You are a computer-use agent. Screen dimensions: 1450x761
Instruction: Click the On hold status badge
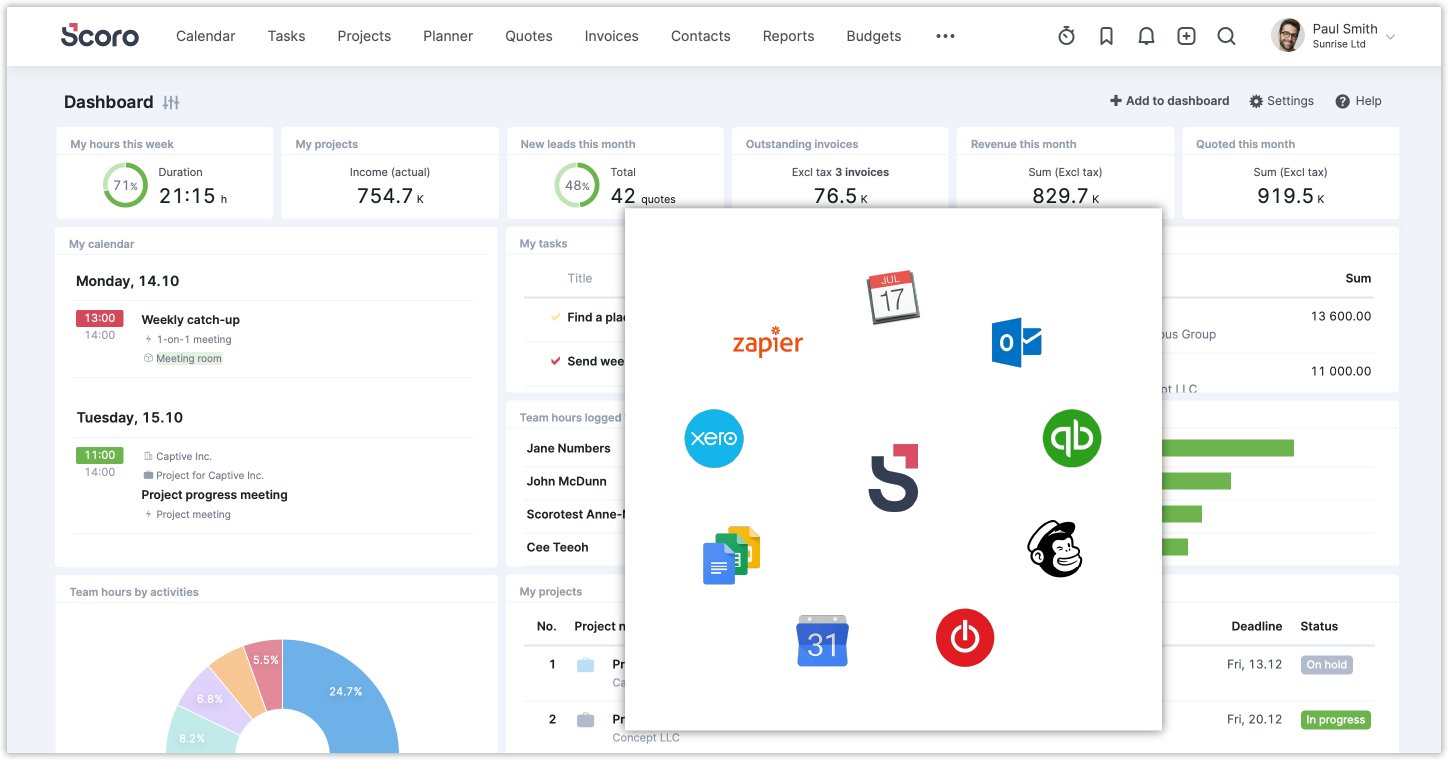click(1326, 664)
